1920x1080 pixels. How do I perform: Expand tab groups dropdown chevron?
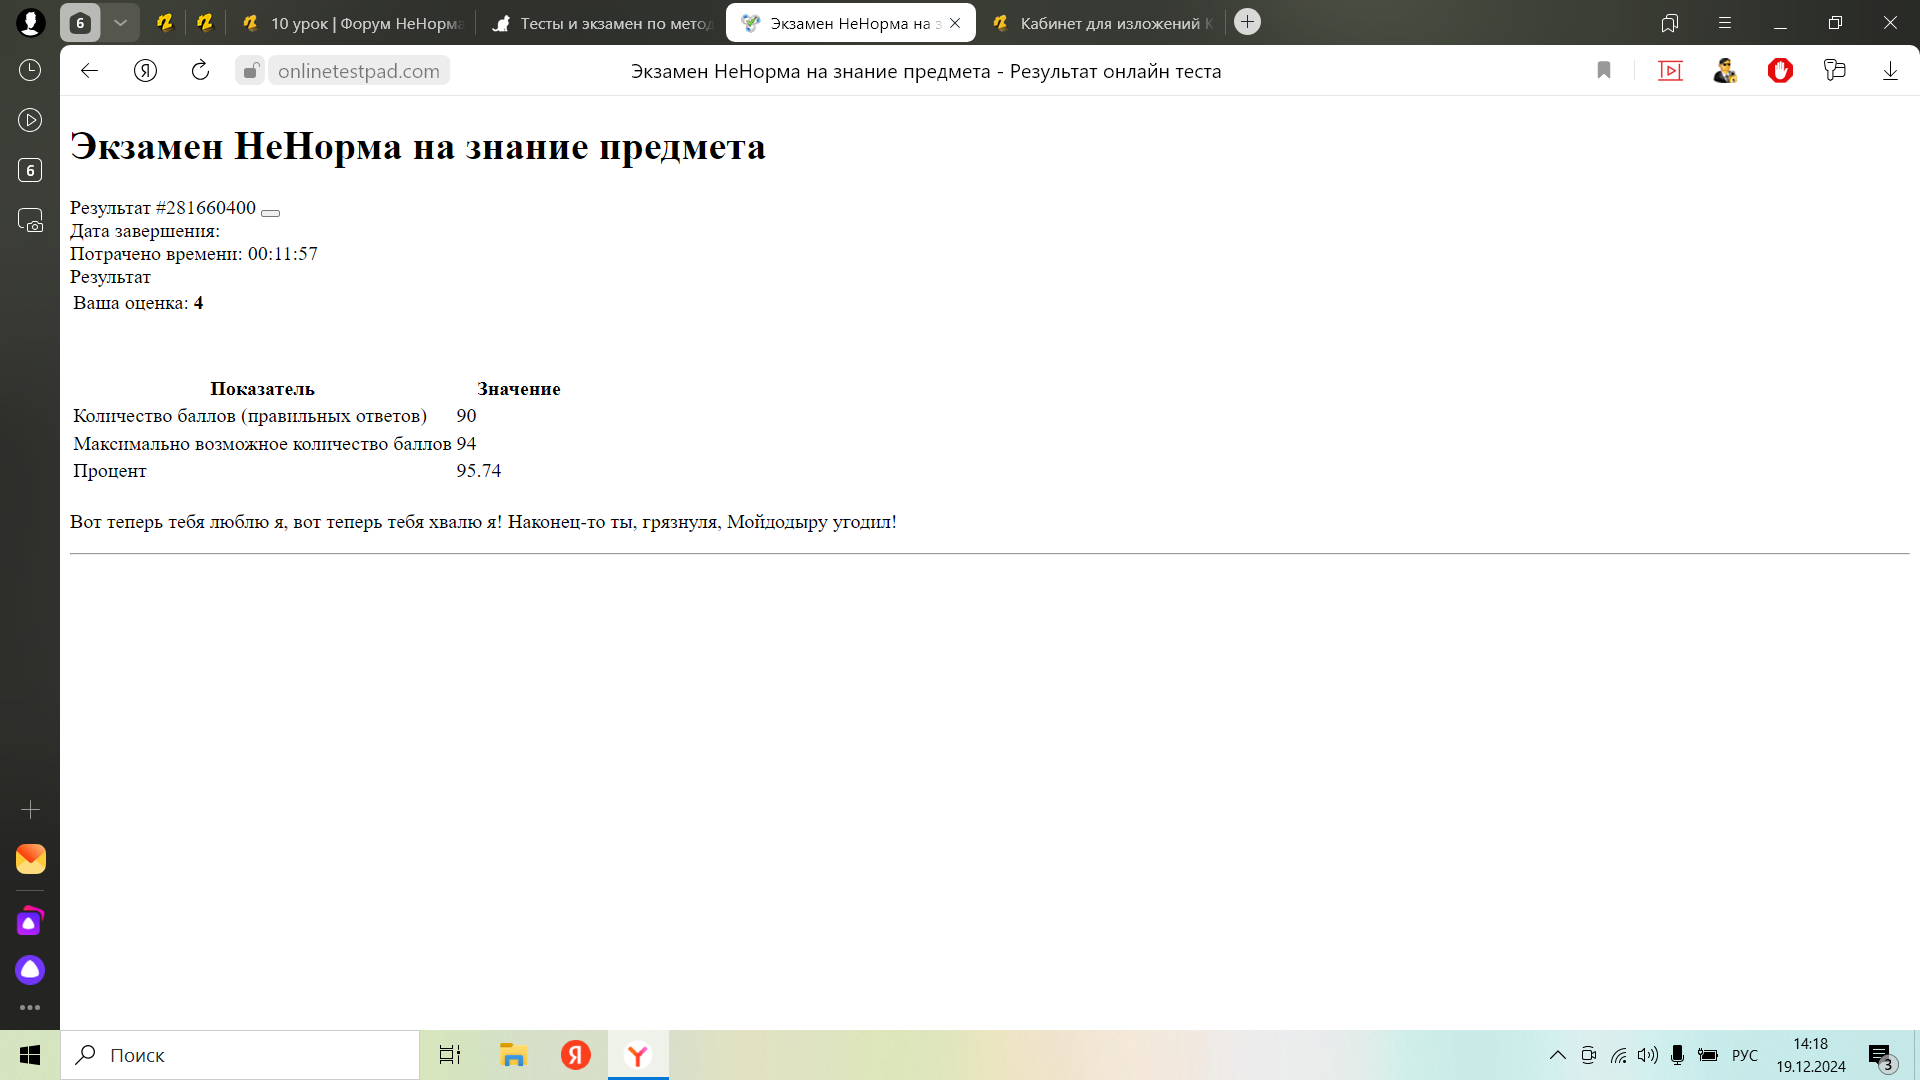120,23
